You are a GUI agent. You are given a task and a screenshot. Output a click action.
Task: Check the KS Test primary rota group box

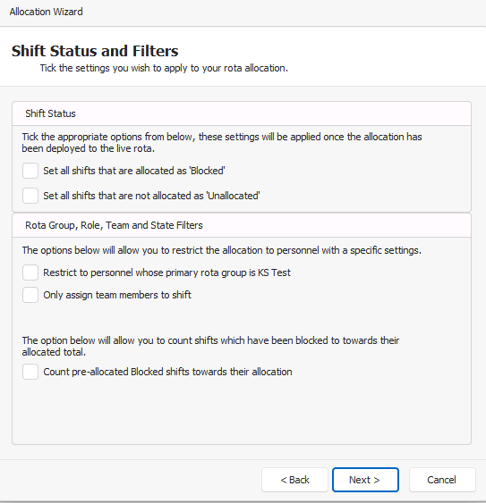coord(30,273)
